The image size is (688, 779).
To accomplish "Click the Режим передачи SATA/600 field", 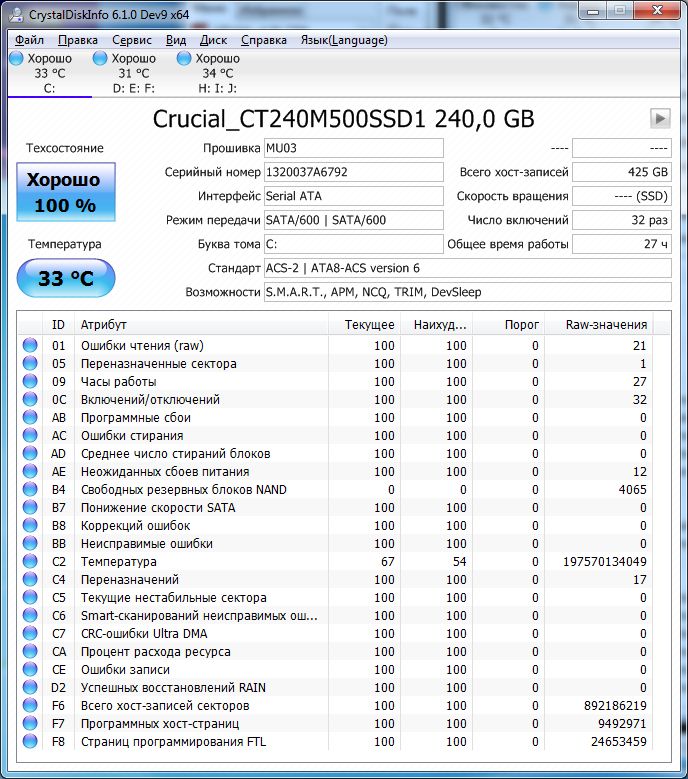I will tap(353, 220).
